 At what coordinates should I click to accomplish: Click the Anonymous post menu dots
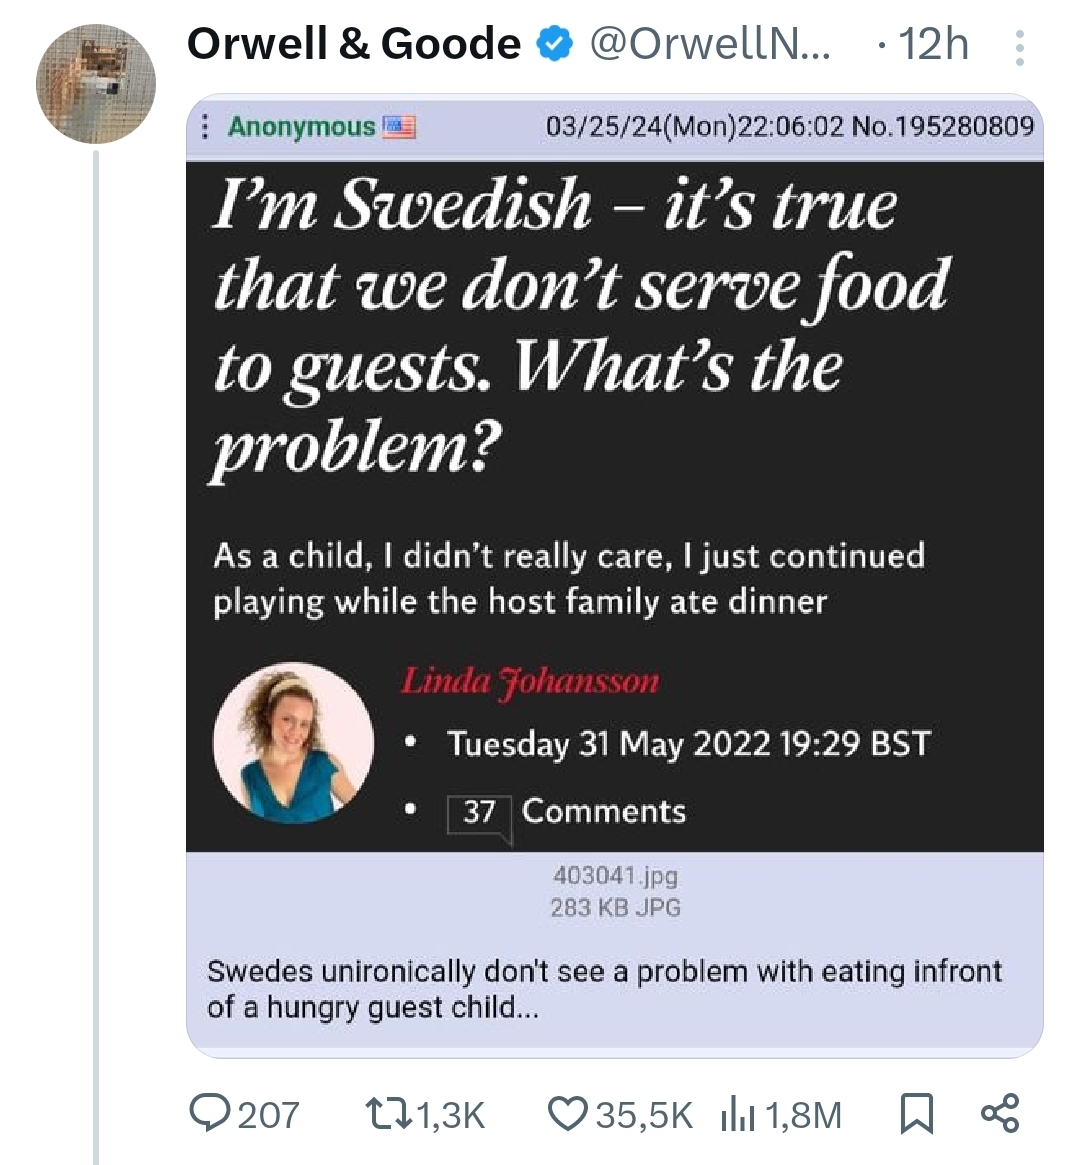click(x=205, y=127)
